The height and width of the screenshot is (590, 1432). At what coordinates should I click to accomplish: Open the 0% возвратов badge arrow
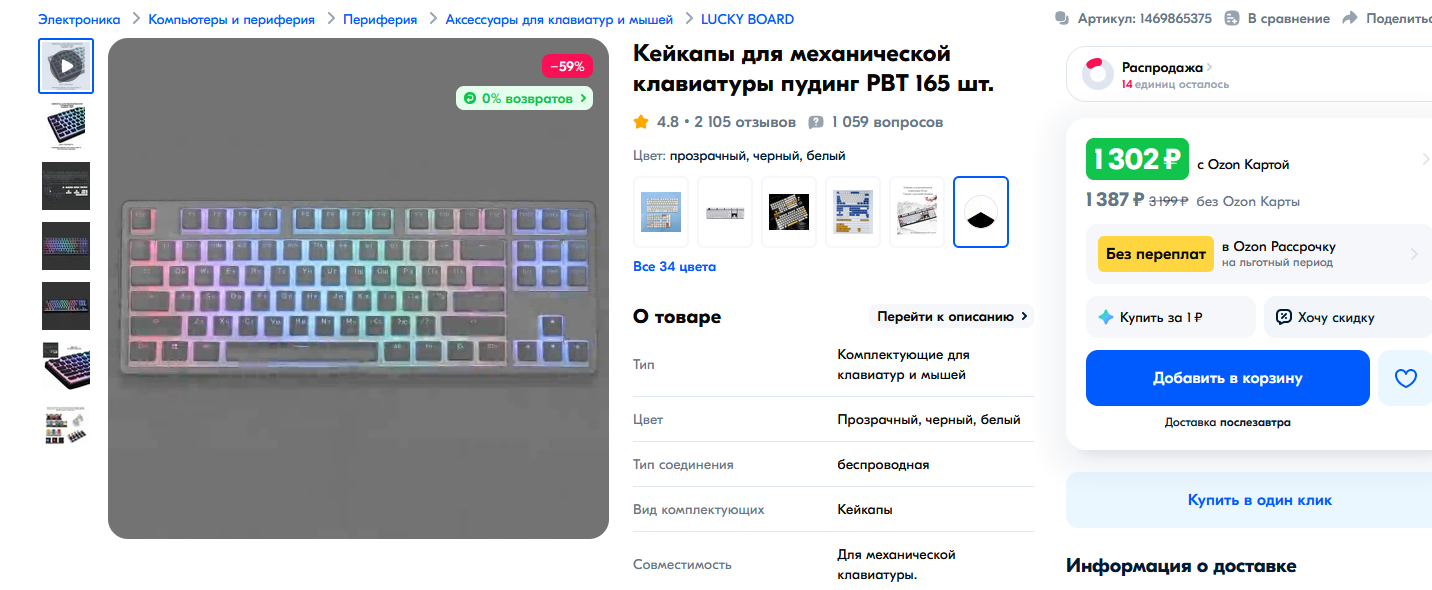(584, 98)
